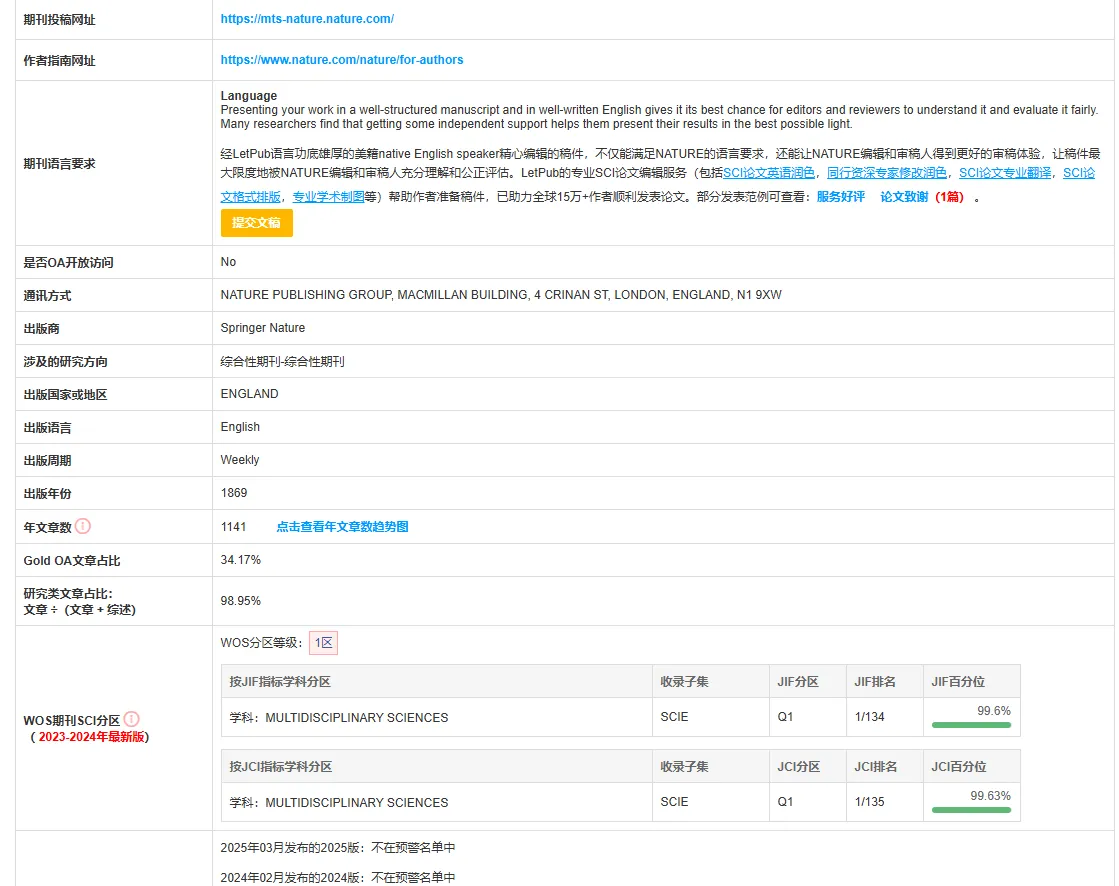The image size is (1119, 886).
Task: View the 点击查看年文章数趋势图 trend chart link
Action: pyautogui.click(x=342, y=527)
